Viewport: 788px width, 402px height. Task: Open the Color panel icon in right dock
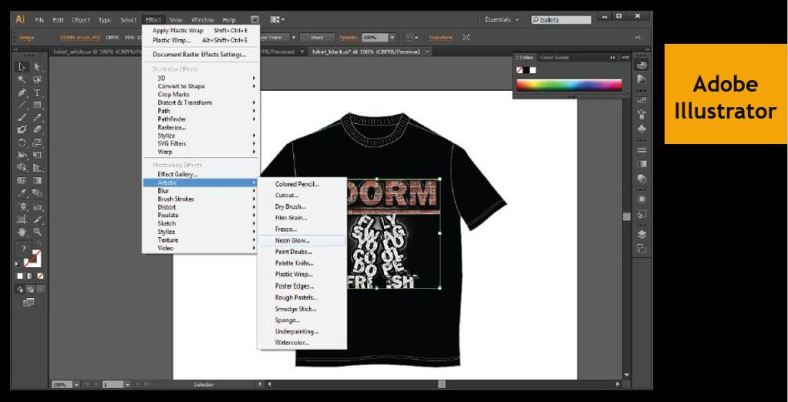pos(641,65)
